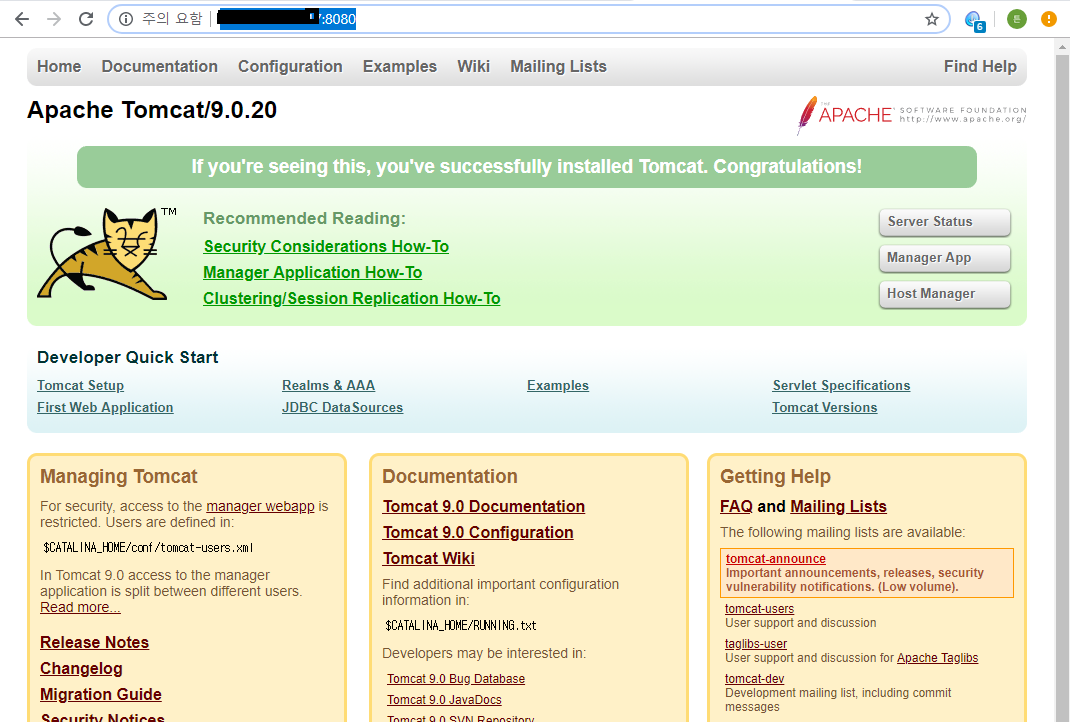Click the Congratulations banner text
The height and width of the screenshot is (722, 1070).
[526, 167]
